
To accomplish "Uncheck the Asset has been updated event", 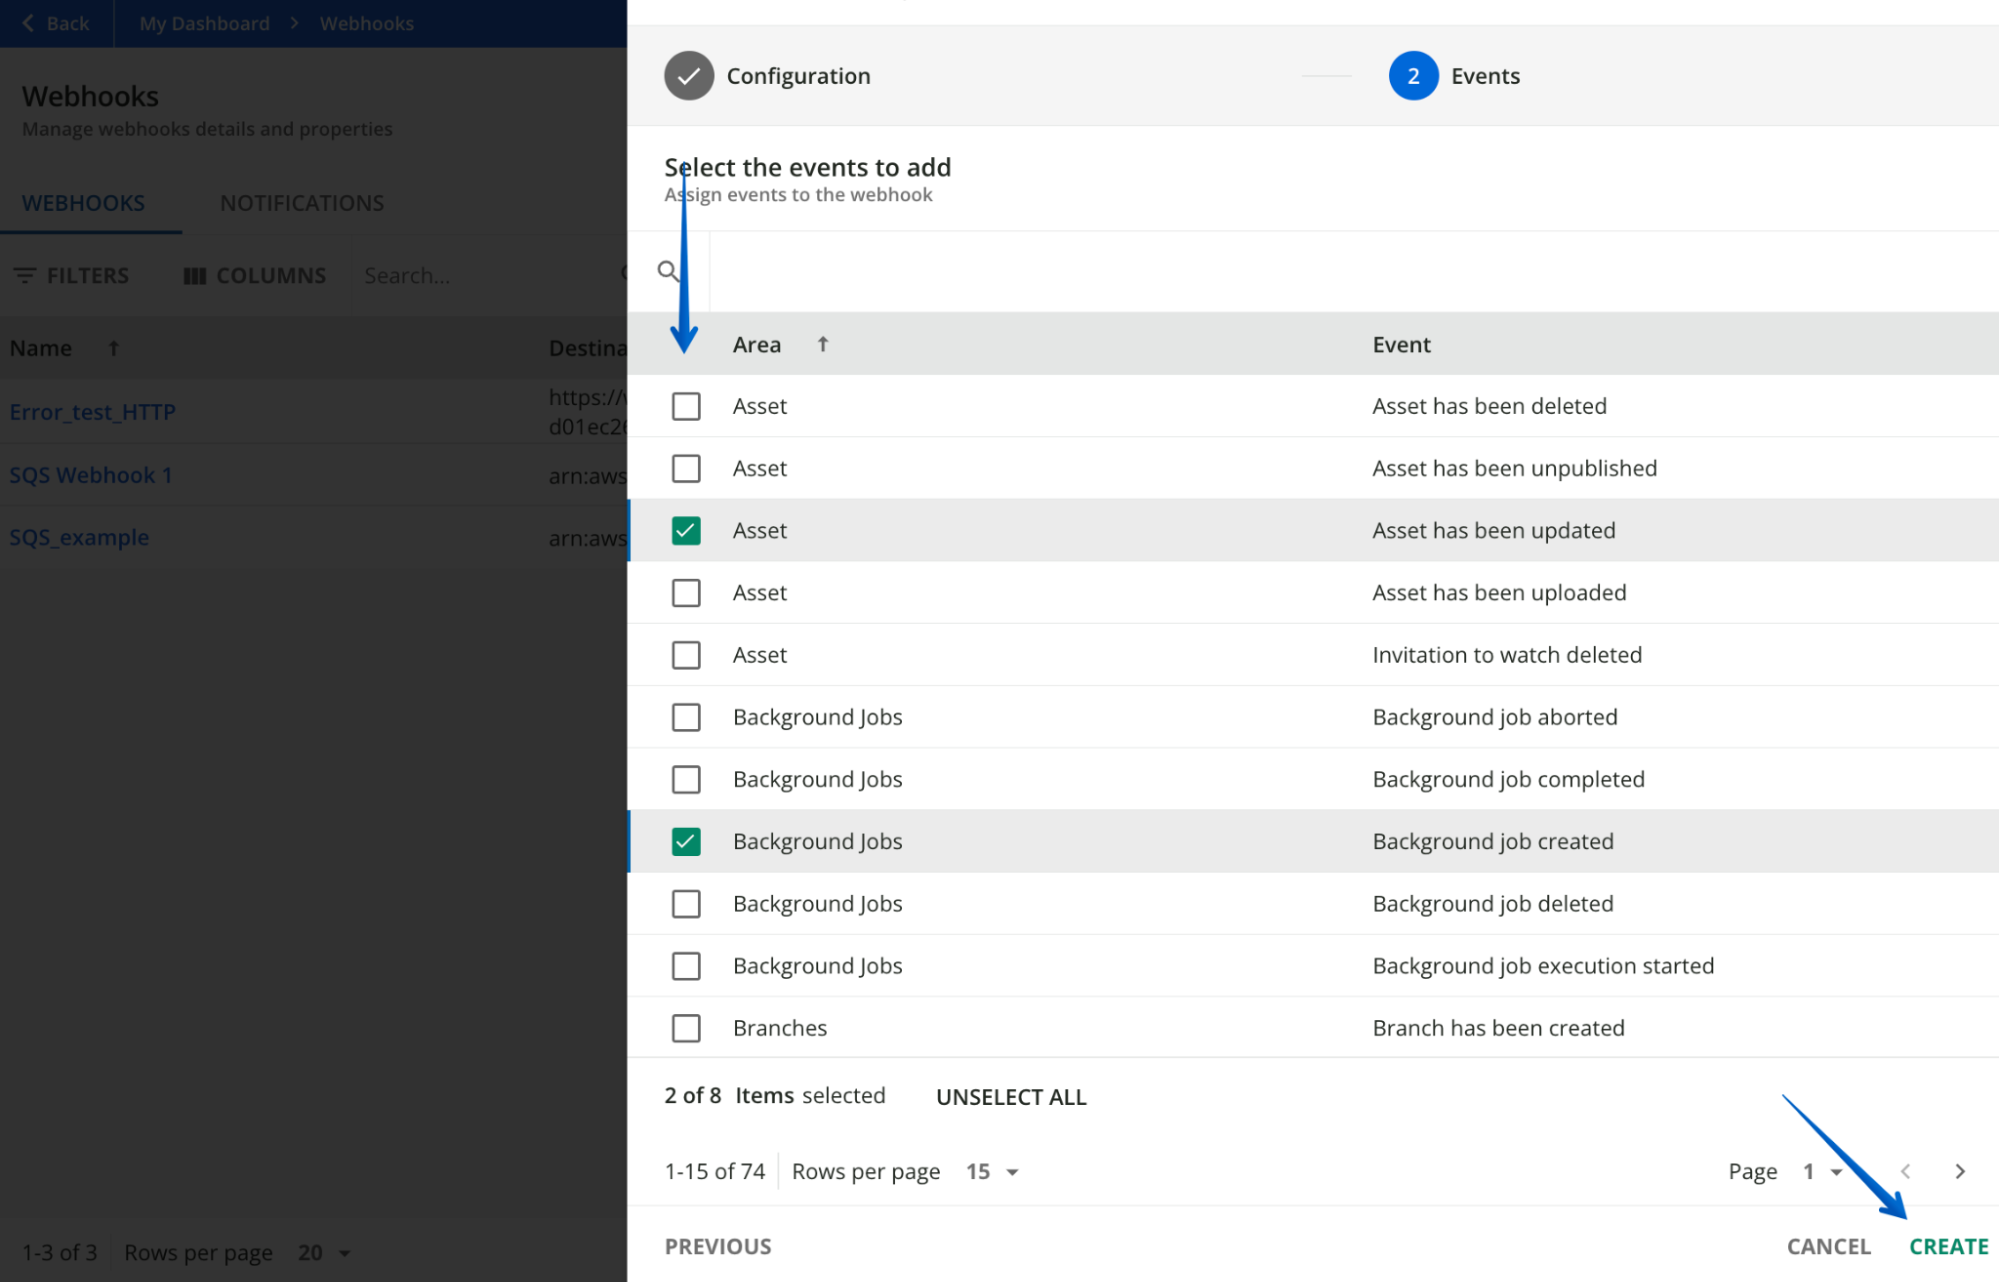I will tap(686, 530).
